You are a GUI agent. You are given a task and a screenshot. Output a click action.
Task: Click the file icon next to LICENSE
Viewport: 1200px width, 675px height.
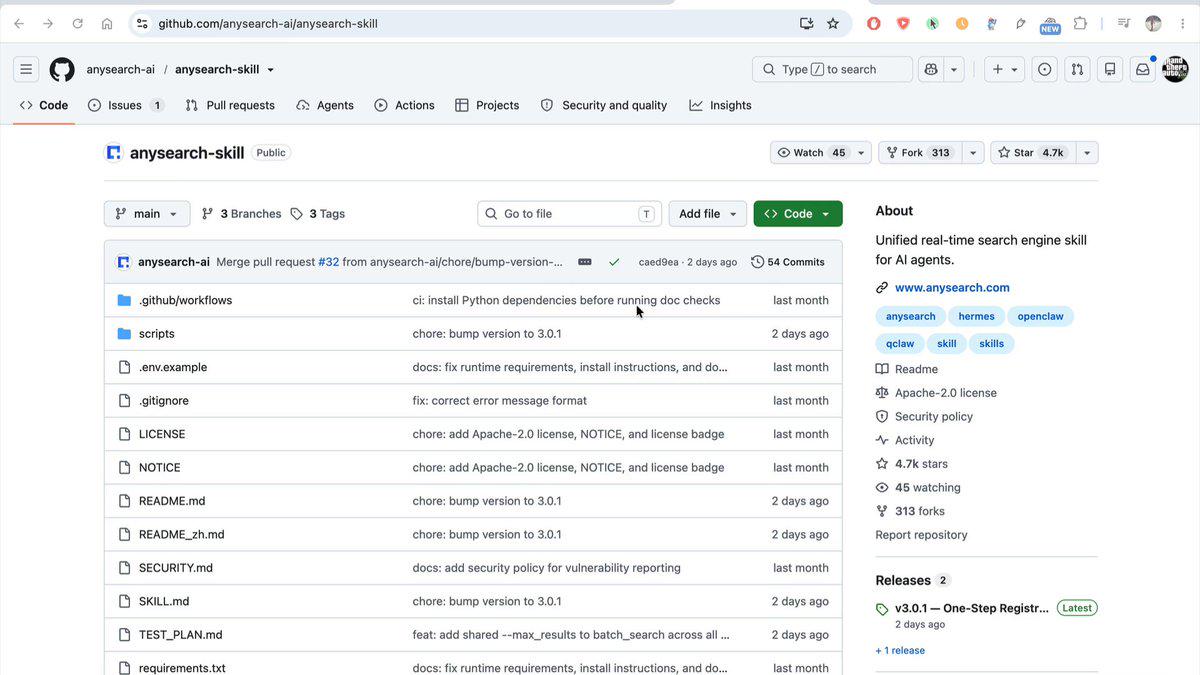(124, 434)
